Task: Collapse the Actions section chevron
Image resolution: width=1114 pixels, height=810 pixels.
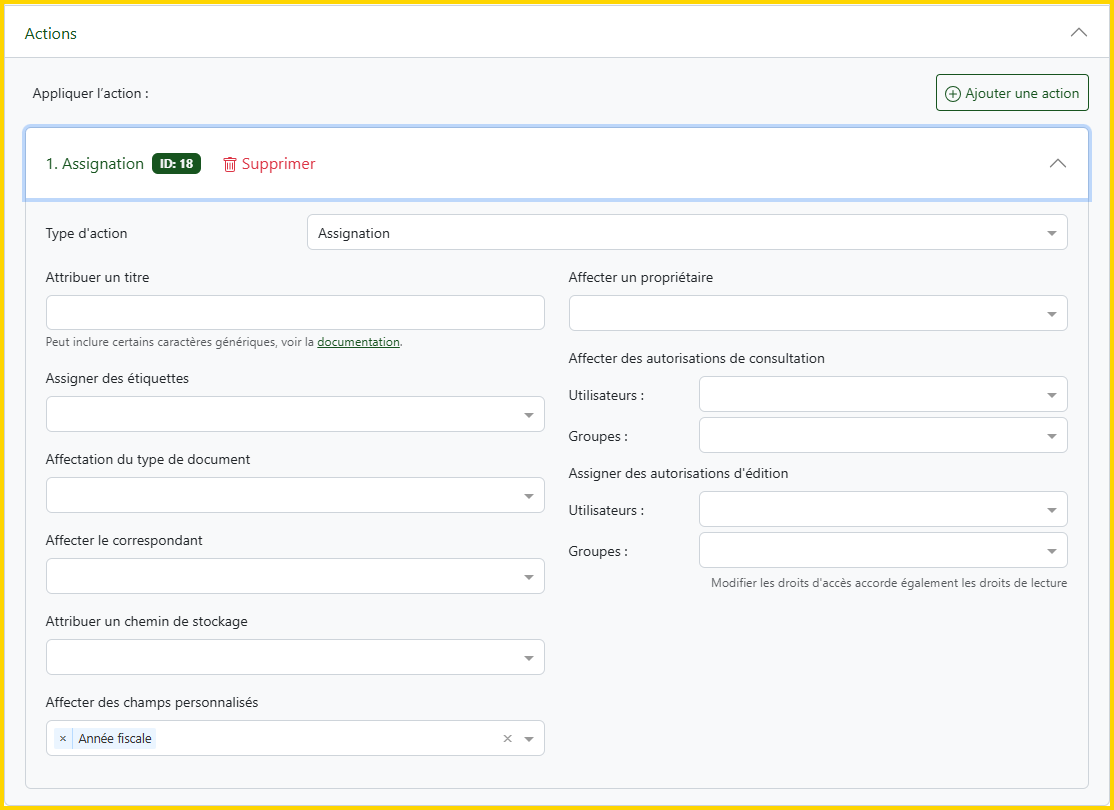Action: (x=1078, y=33)
